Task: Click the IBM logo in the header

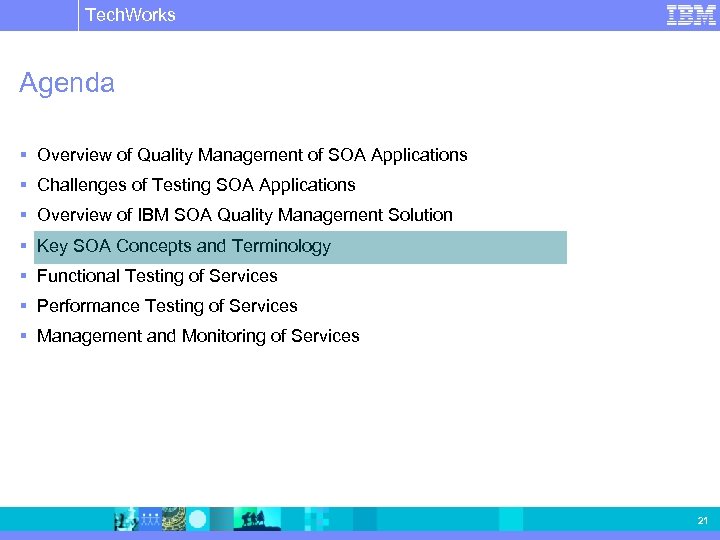Action: 691,15
